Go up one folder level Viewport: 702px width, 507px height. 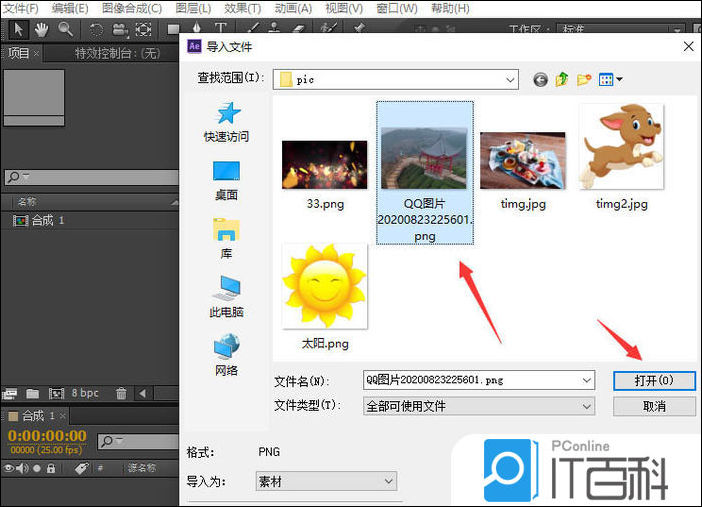(562, 79)
